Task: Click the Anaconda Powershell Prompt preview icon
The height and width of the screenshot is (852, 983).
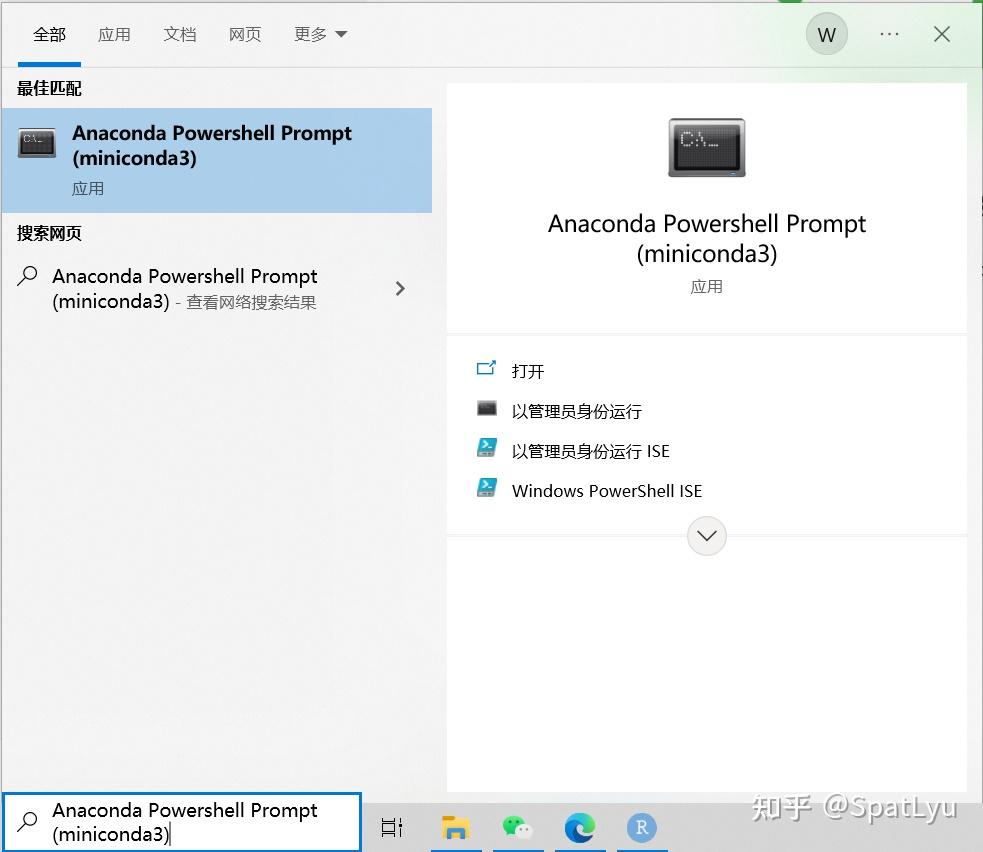Action: coord(707,146)
